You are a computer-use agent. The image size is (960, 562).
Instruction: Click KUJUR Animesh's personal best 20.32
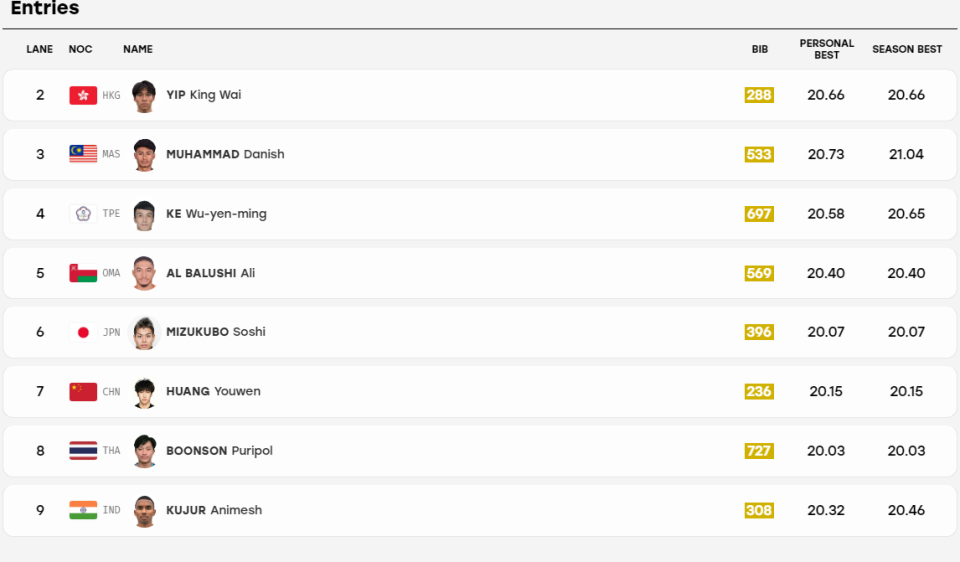[x=826, y=510]
